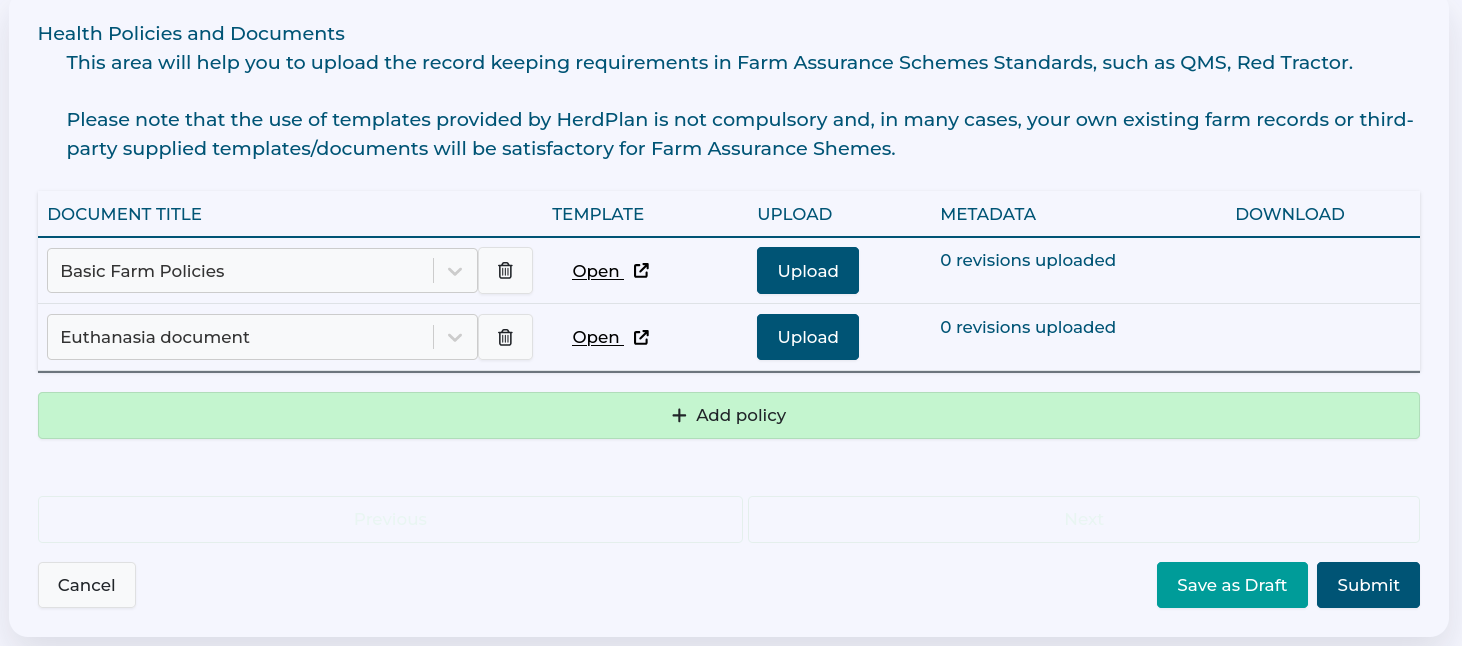This screenshot has width=1462, height=646.
Task: Open the Basic Farm Policies template link
Action: (596, 272)
